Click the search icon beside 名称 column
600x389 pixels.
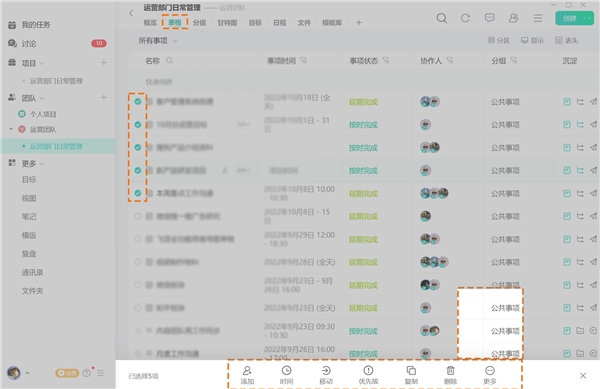pyautogui.click(x=169, y=61)
